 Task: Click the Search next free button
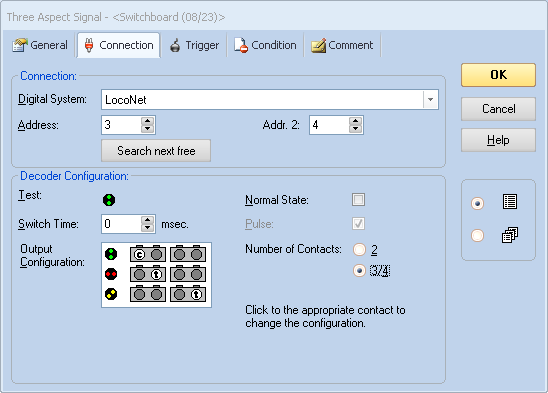tap(156, 151)
